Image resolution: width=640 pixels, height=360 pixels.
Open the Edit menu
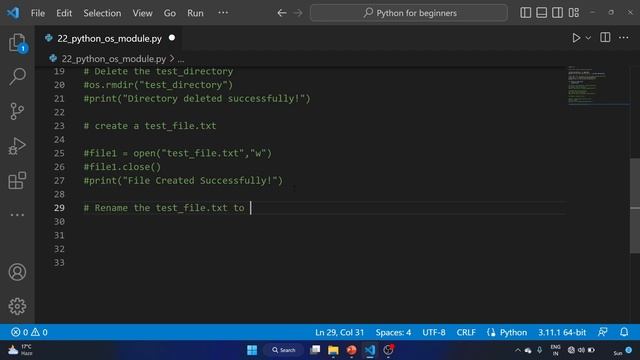click(x=64, y=13)
